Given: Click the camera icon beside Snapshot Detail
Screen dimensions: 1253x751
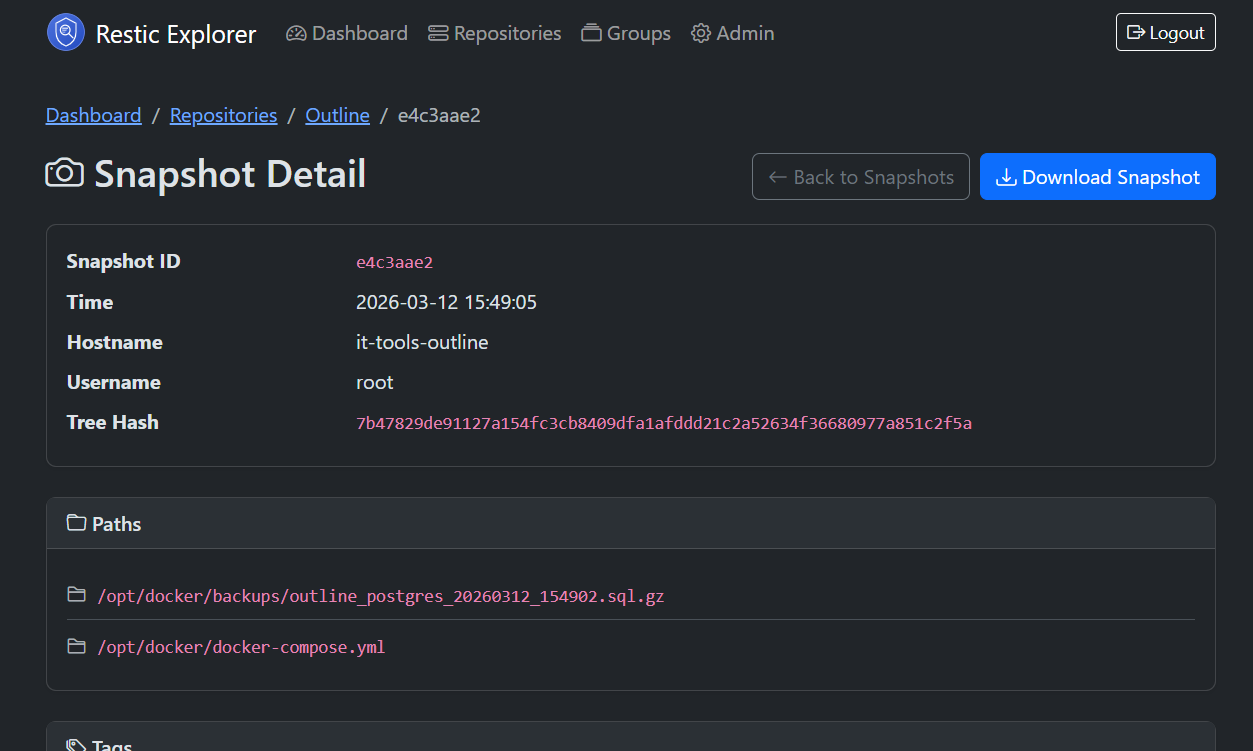Looking at the screenshot, I should 65,173.
